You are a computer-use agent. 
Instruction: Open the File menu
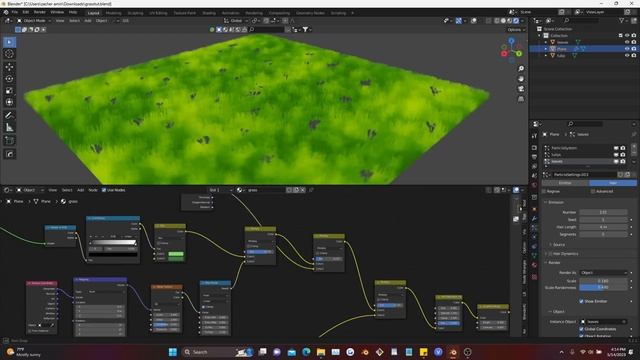coord(15,12)
